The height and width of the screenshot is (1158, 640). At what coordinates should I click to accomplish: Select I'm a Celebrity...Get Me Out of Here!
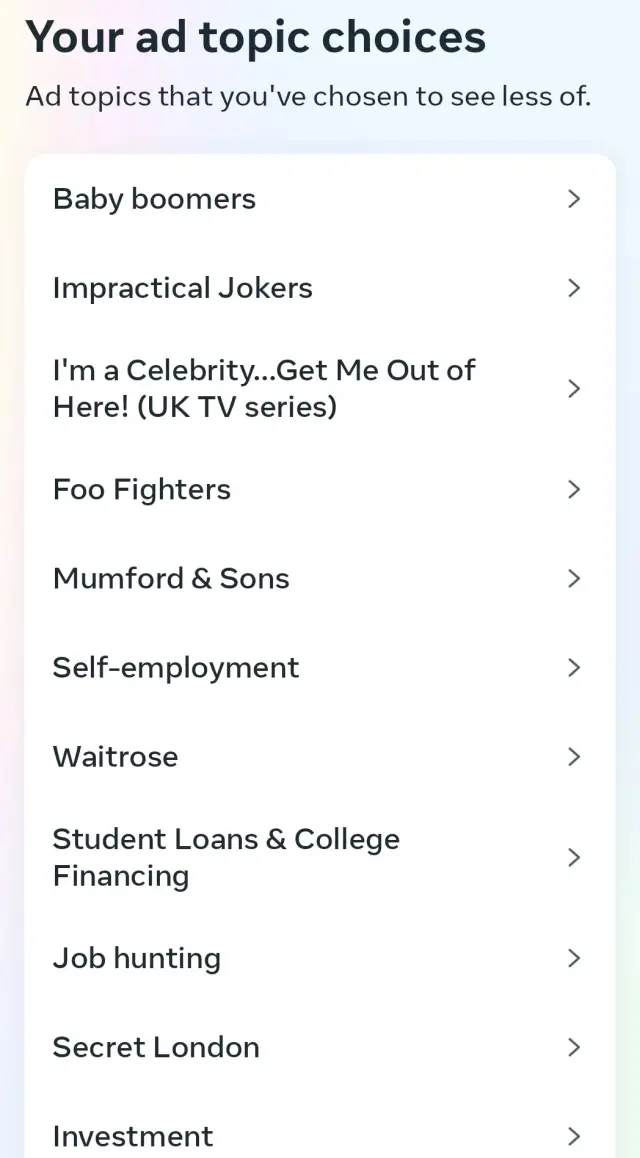(264, 388)
